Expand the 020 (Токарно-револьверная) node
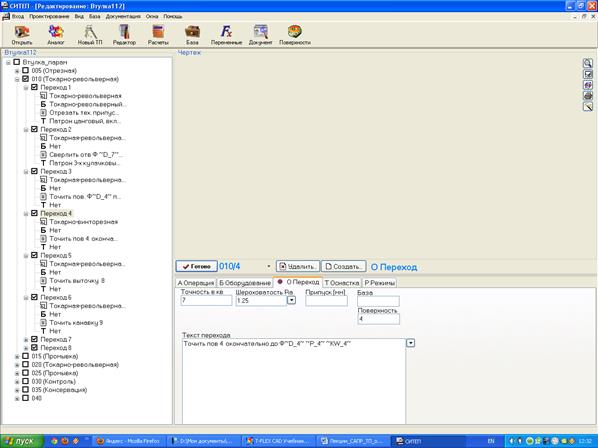The height and width of the screenshot is (448, 598). (x=17, y=365)
